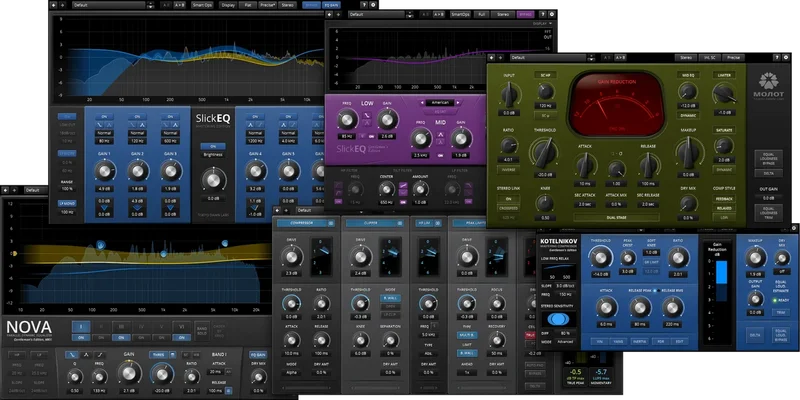800x400 pixels.
Task: Open settings gear in SlickEQ Mastering toolbar
Action: click(x=373, y=5)
